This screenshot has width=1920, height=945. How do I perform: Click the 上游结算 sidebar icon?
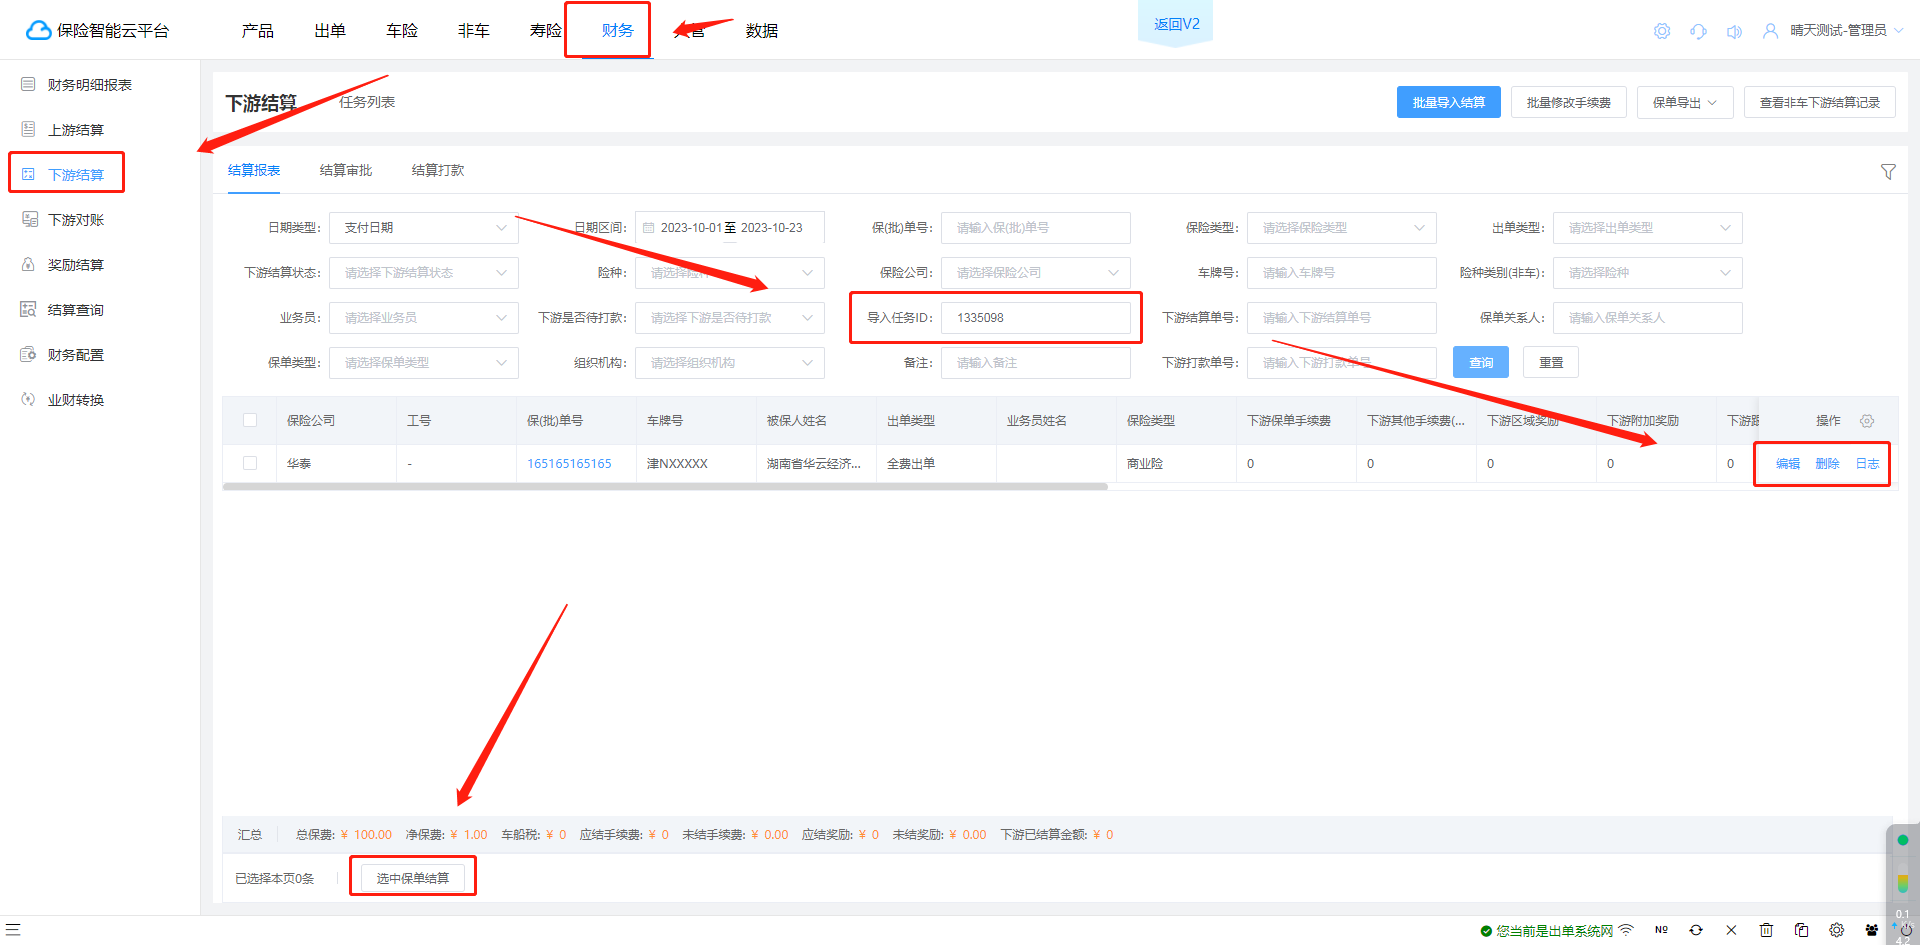28,129
